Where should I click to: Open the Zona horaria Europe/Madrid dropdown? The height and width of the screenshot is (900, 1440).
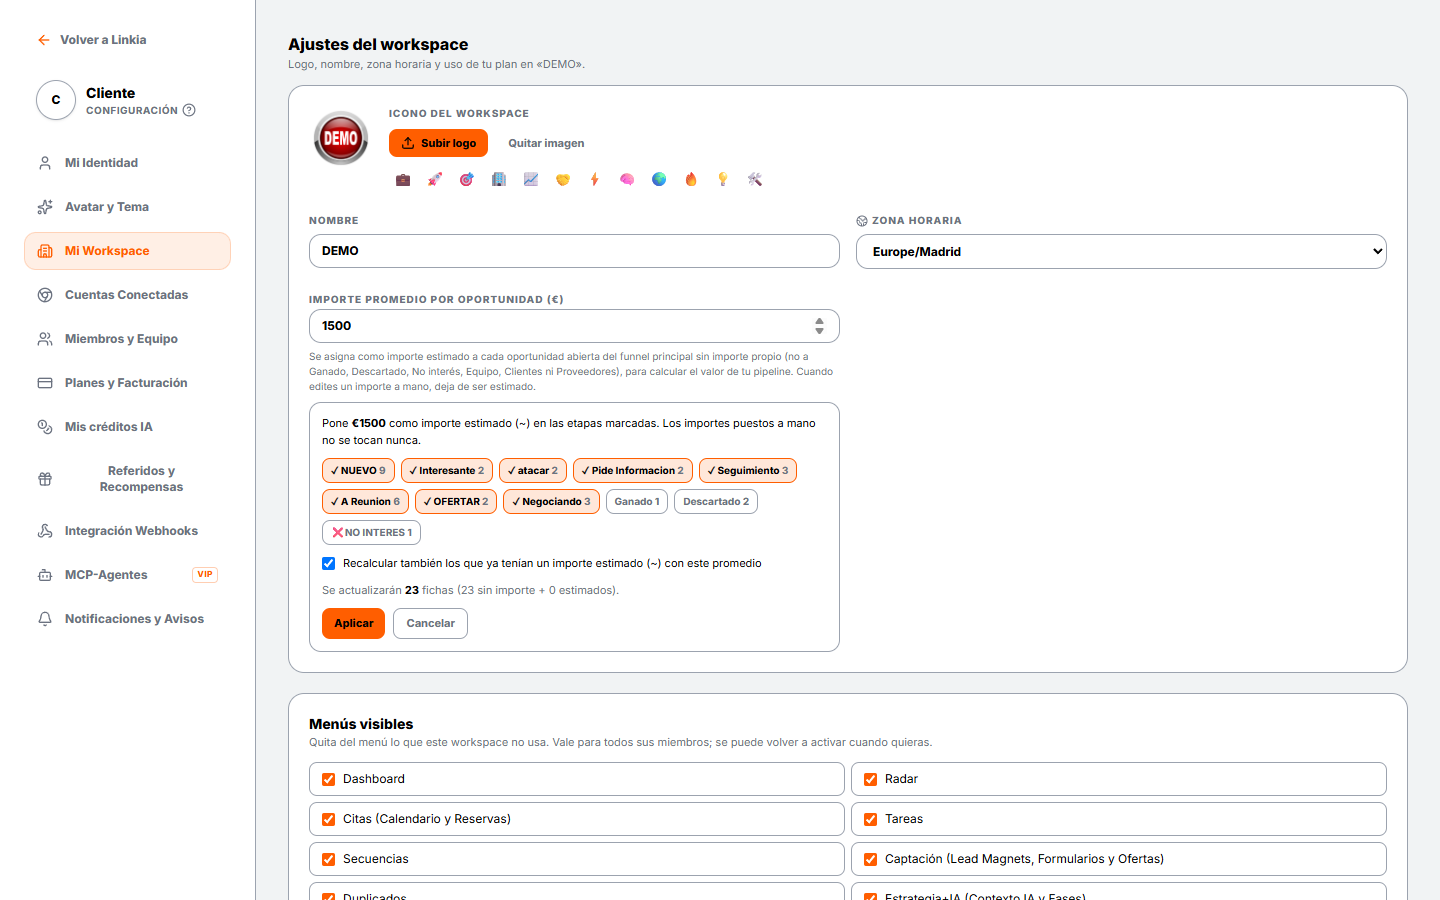[x=1121, y=252]
